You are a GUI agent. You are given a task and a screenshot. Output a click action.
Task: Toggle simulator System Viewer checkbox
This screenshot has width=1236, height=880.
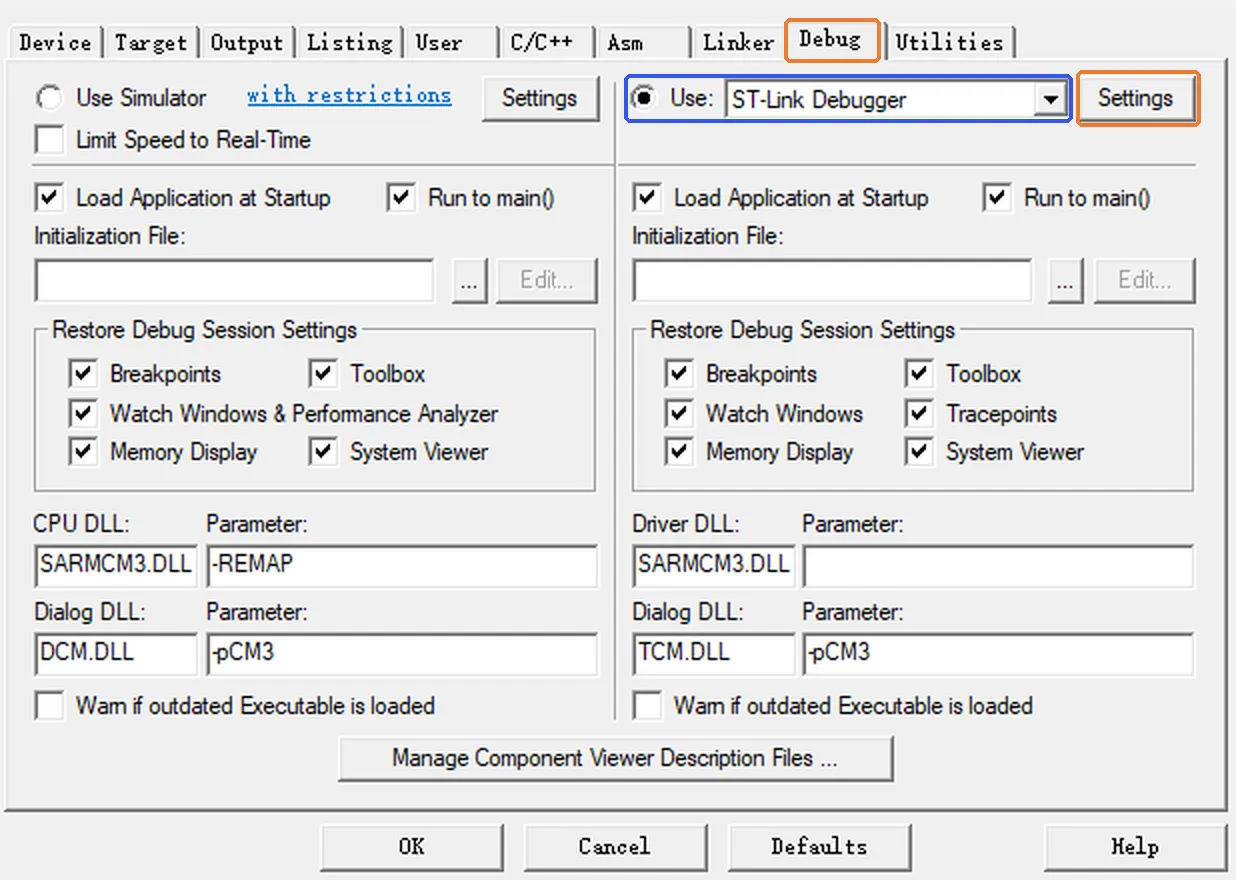pos(323,452)
